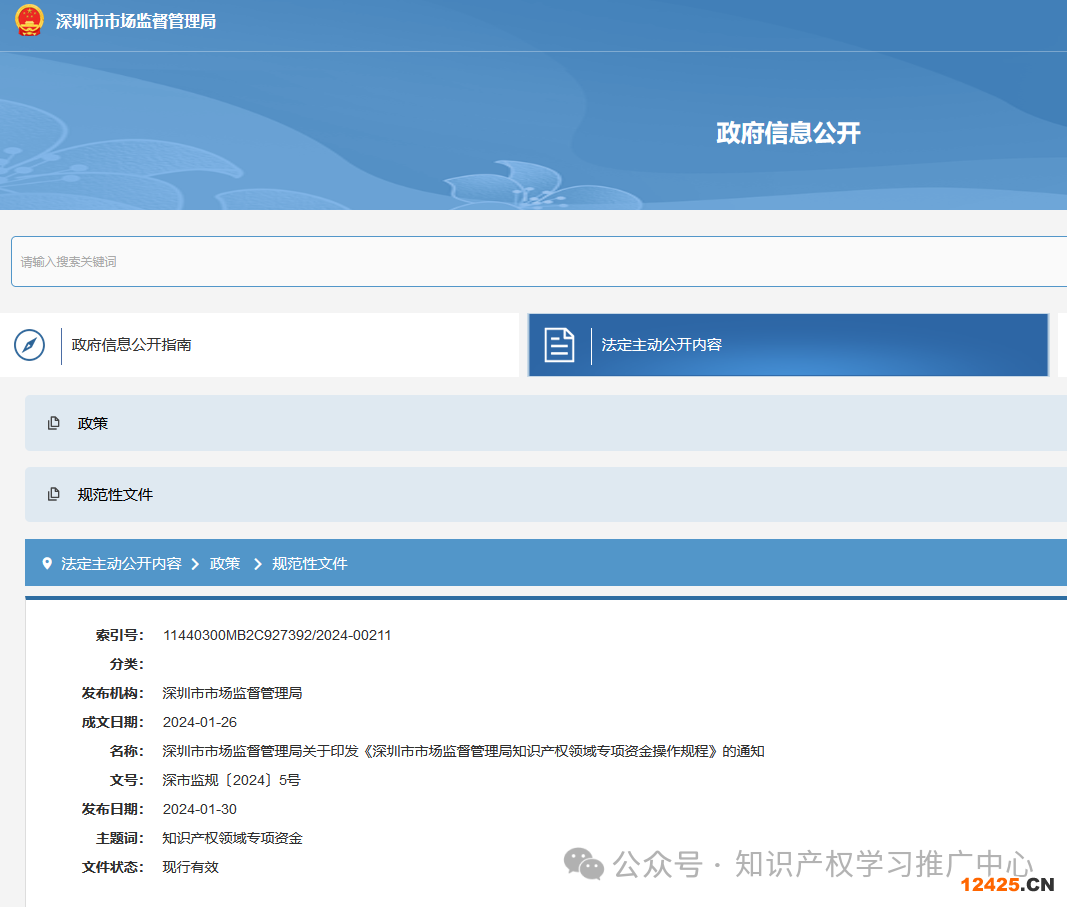Screen dimensions: 1067x907
Task: Open 法定主动公开内容 breadcrumb link
Action: (121, 563)
